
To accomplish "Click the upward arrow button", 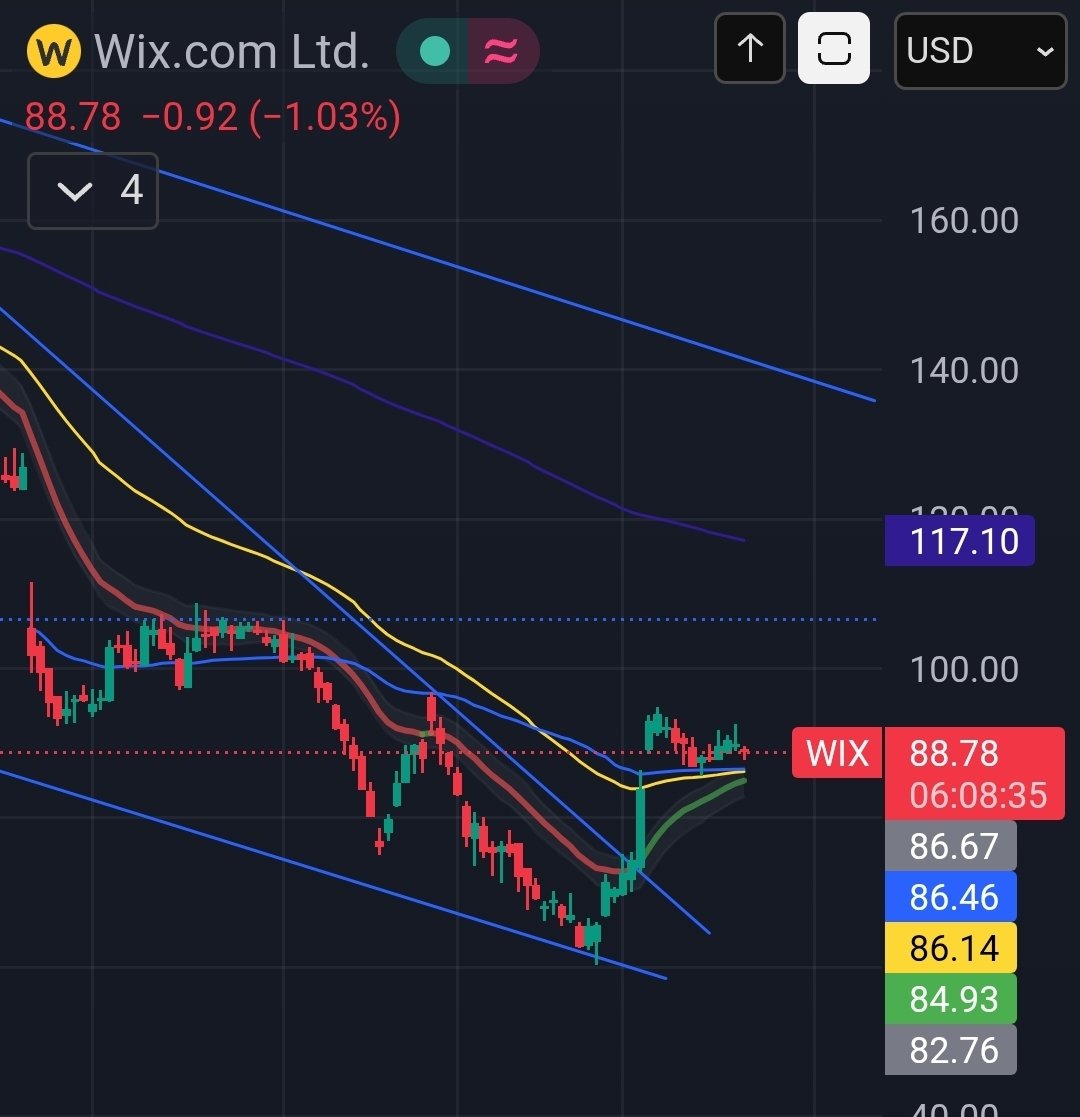I will [x=749, y=48].
